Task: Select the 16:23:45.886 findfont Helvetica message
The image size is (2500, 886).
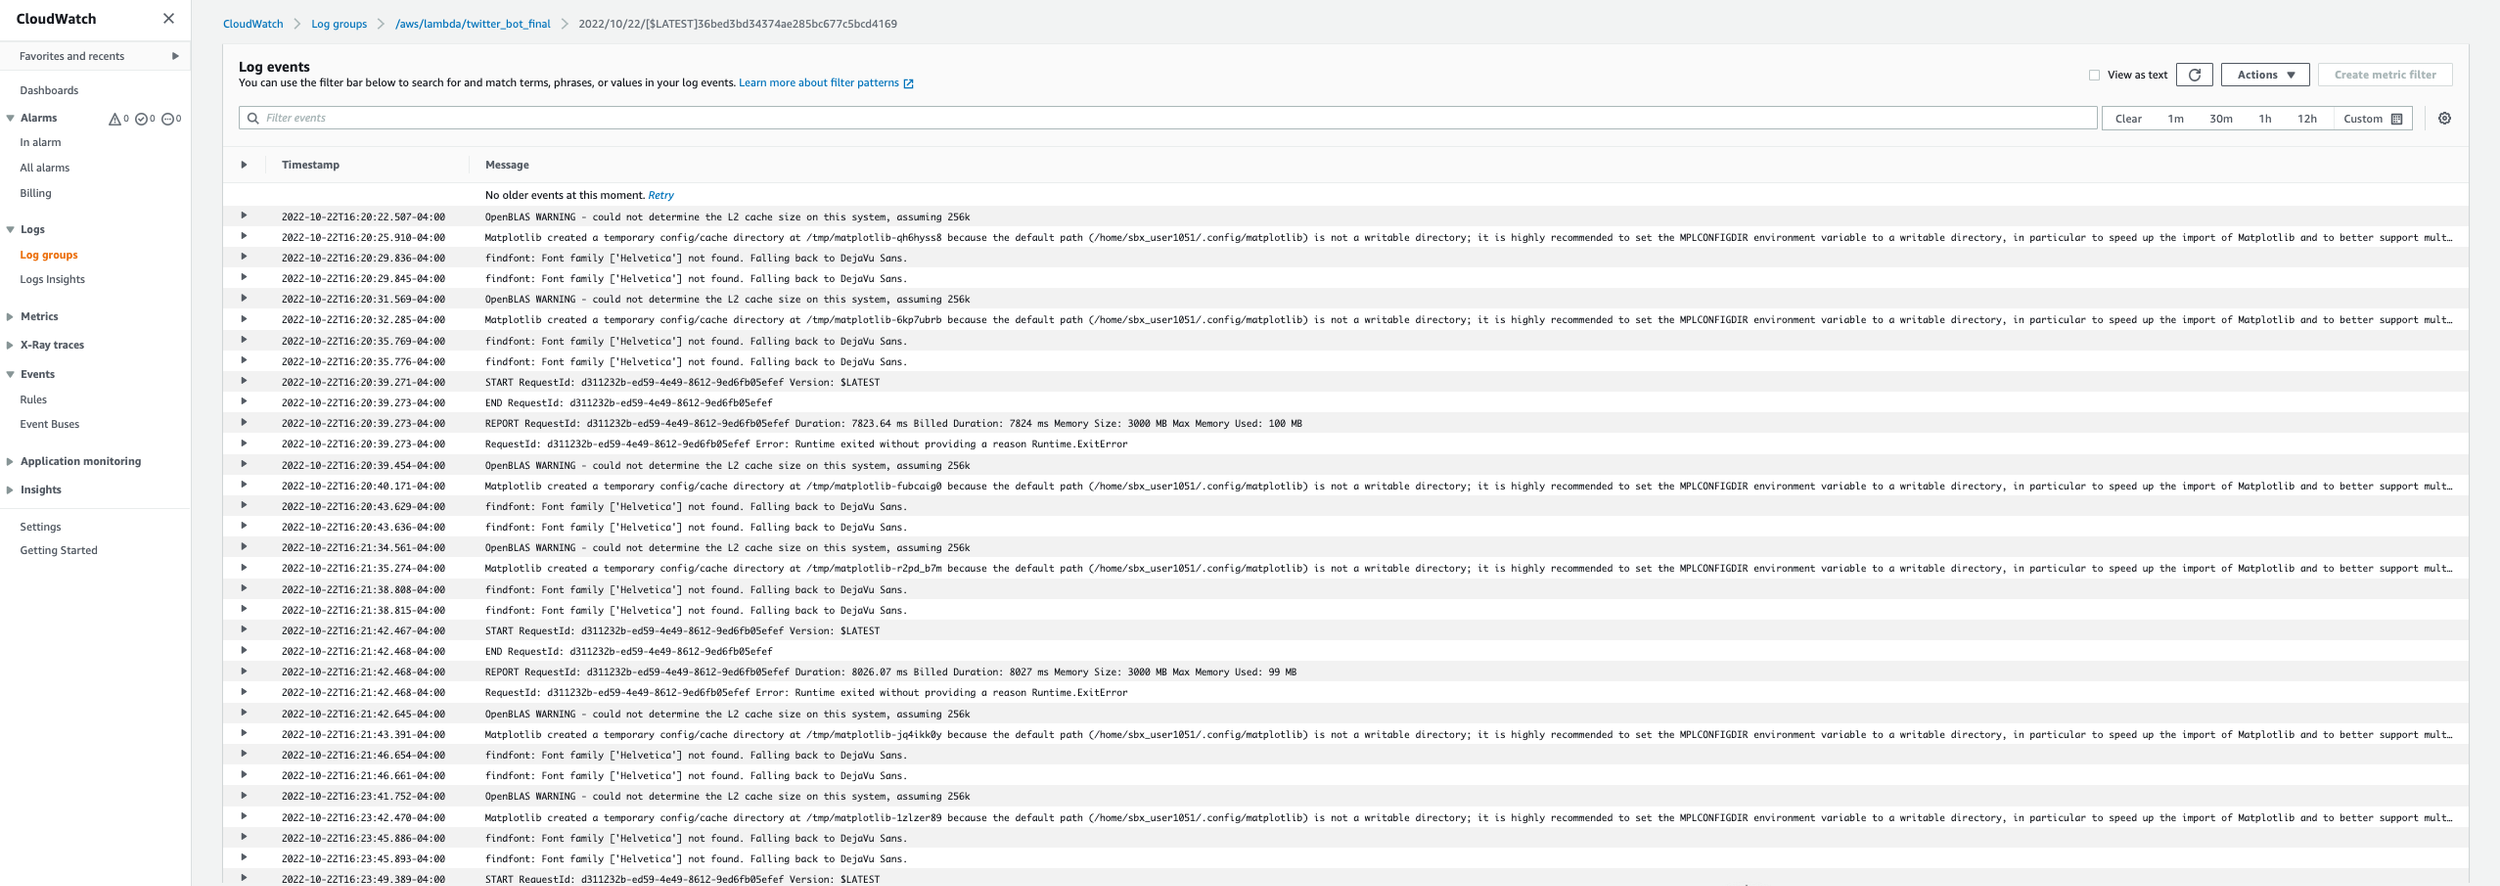Action: [696, 838]
